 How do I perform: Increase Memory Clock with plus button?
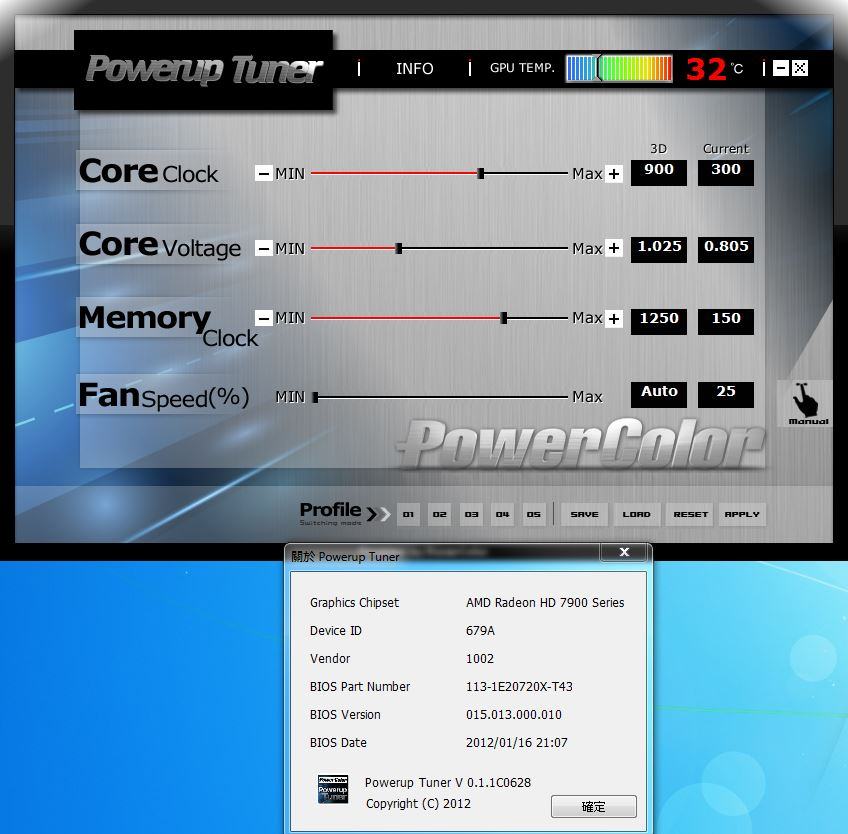click(613, 319)
